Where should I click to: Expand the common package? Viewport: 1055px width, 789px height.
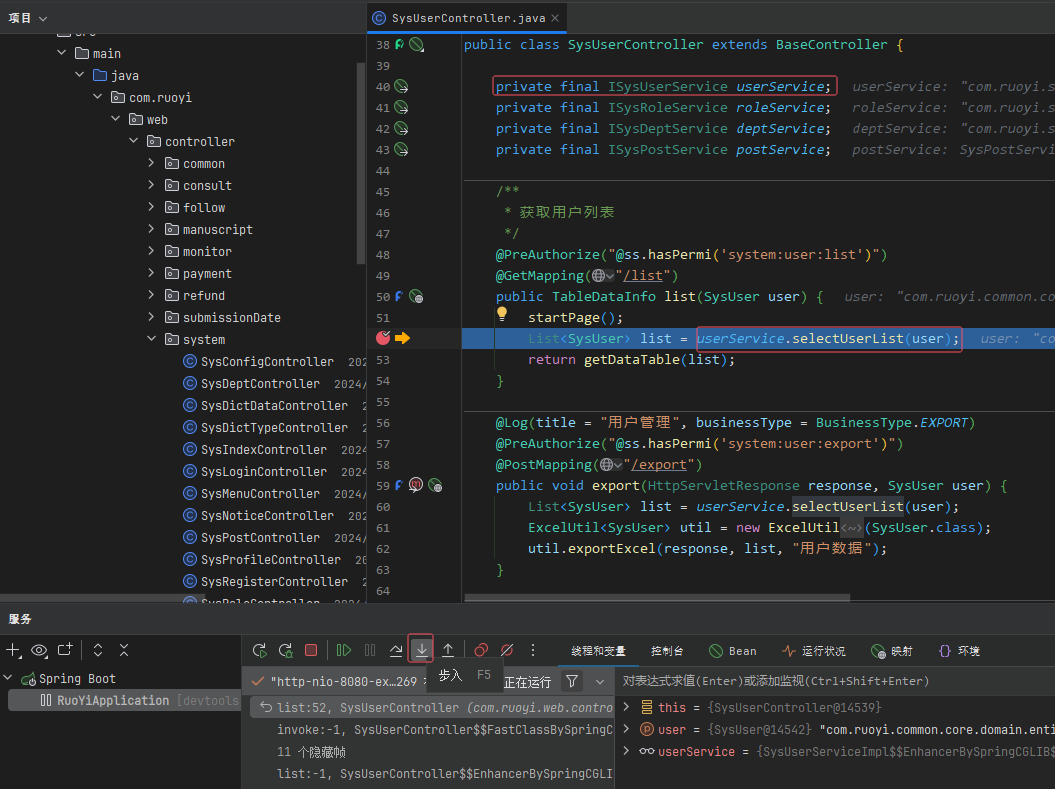tap(151, 163)
